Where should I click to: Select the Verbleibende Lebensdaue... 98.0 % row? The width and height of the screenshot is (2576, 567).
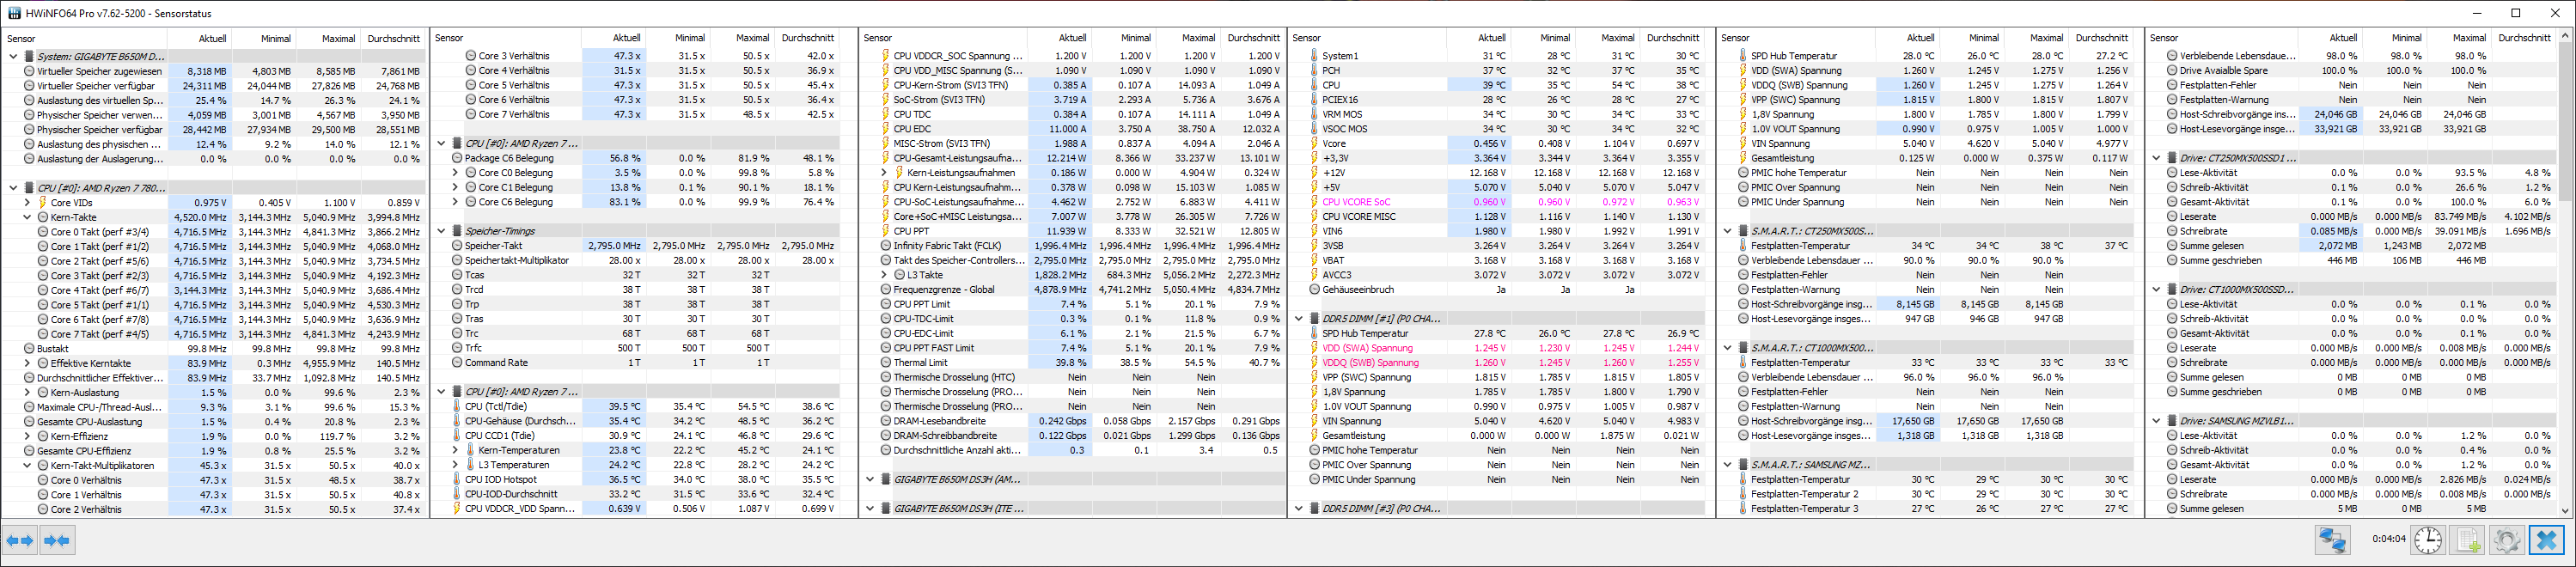pyautogui.click(x=2359, y=56)
